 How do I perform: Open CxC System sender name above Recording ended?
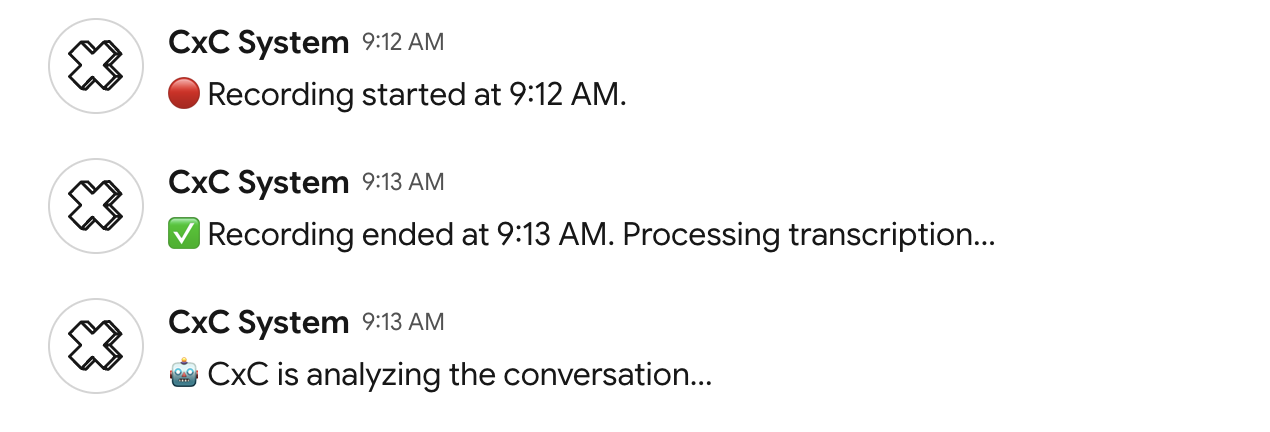click(259, 182)
